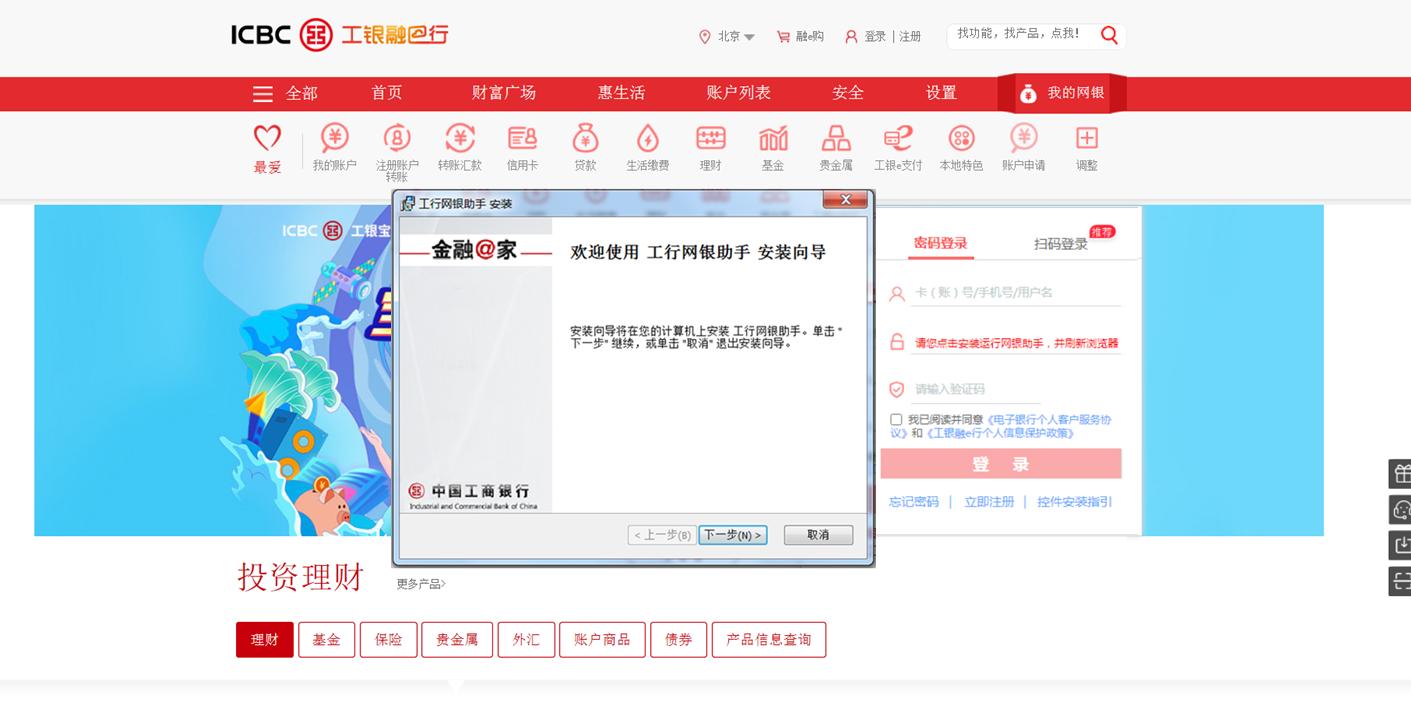The height and width of the screenshot is (706, 1411).
Task: Open the 生活缴费 bill payment icon
Action: [647, 139]
